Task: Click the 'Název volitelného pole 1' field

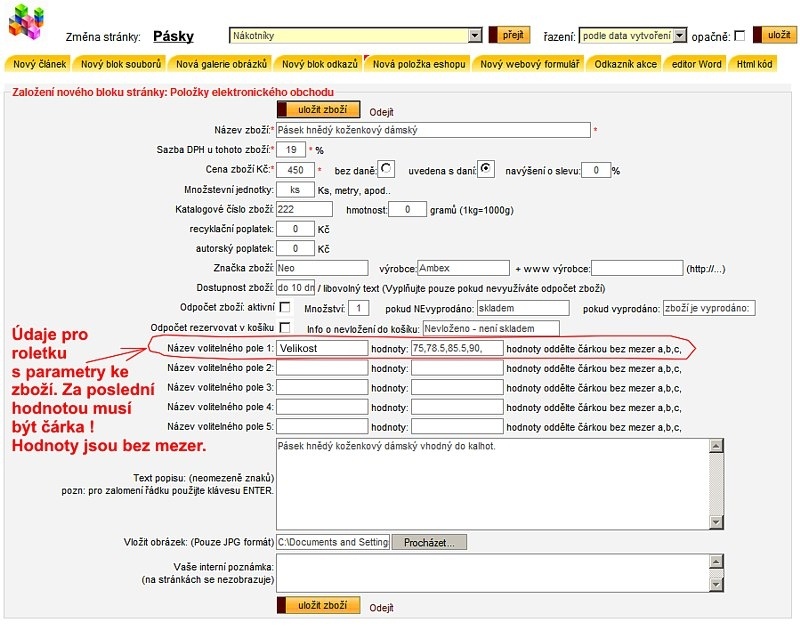Action: (x=322, y=348)
